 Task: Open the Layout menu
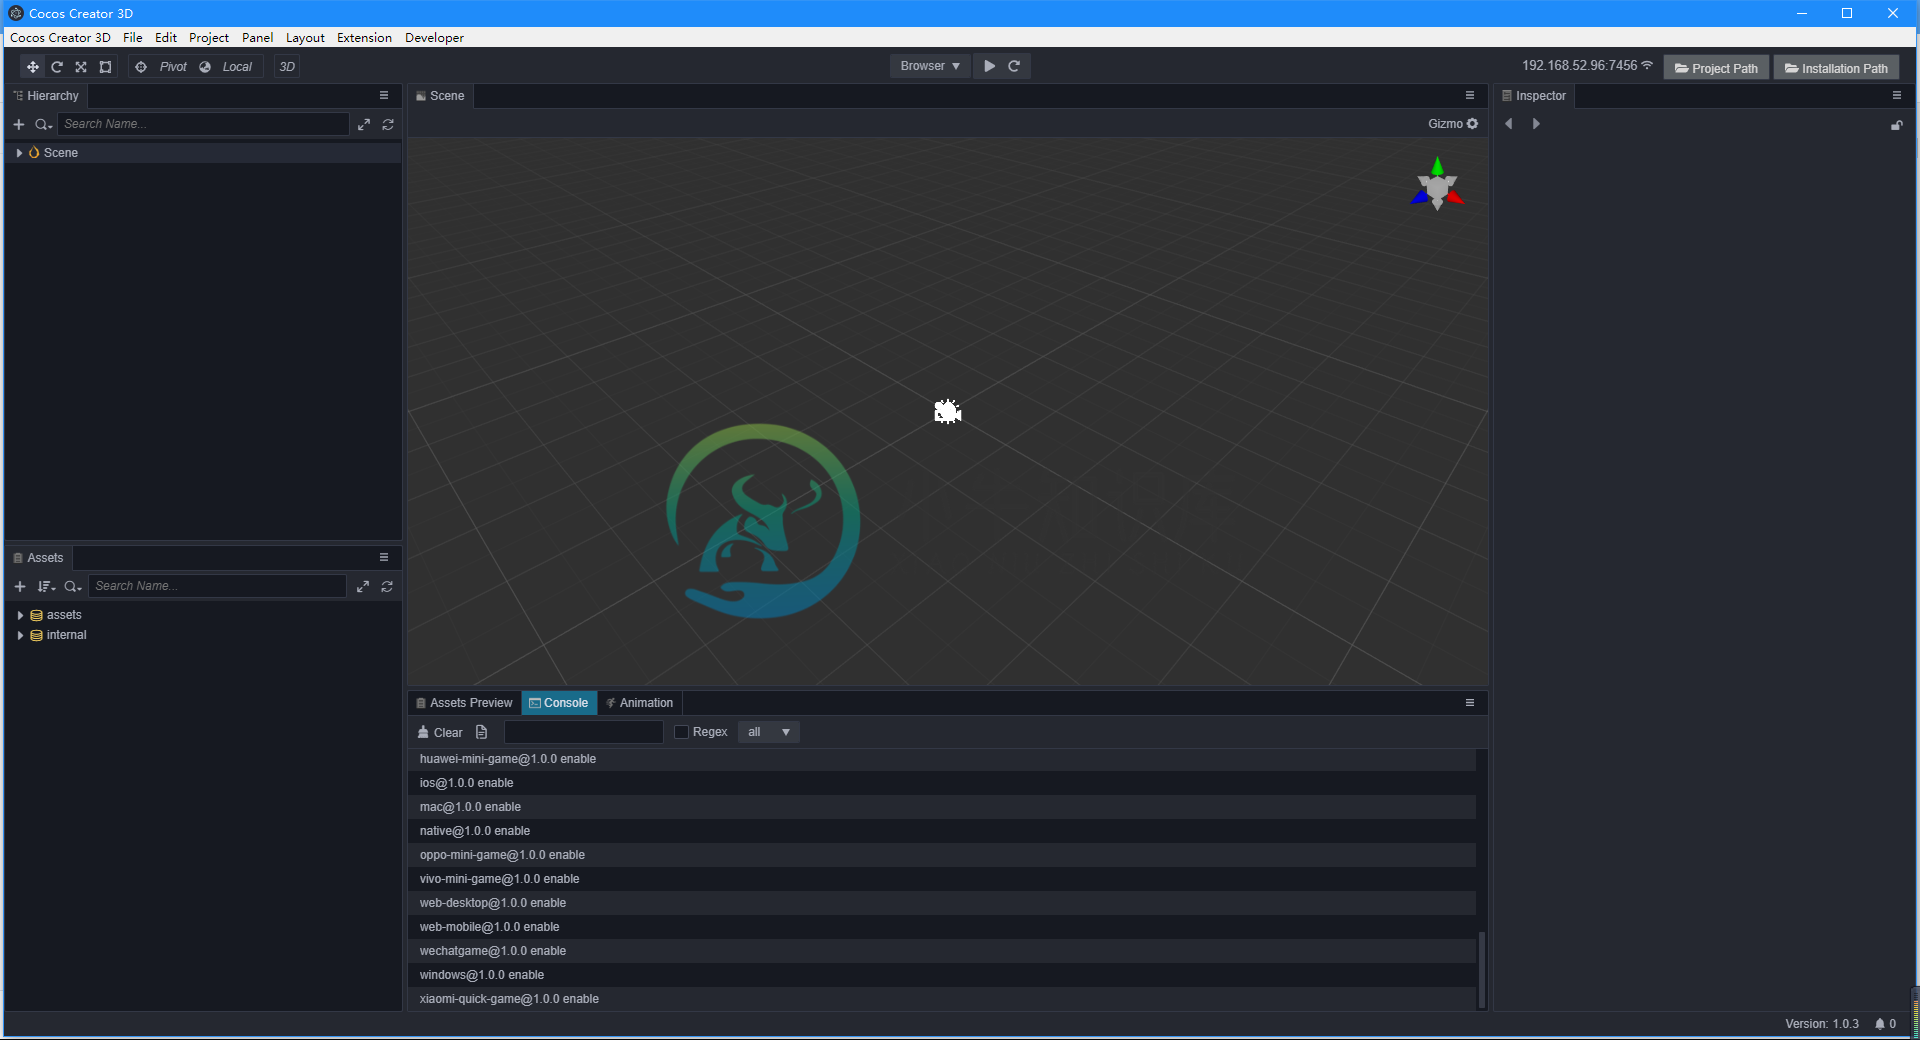point(305,38)
